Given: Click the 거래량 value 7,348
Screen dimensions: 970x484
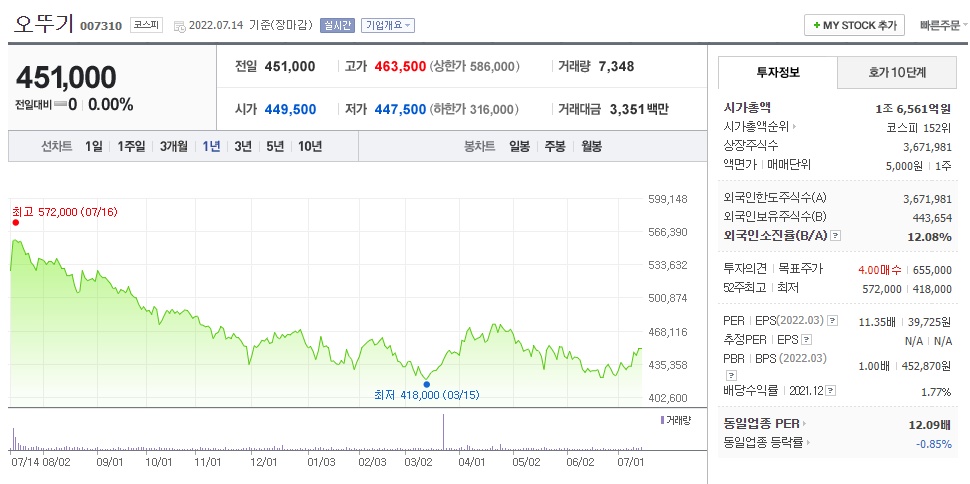Looking at the screenshot, I should pos(616,66).
